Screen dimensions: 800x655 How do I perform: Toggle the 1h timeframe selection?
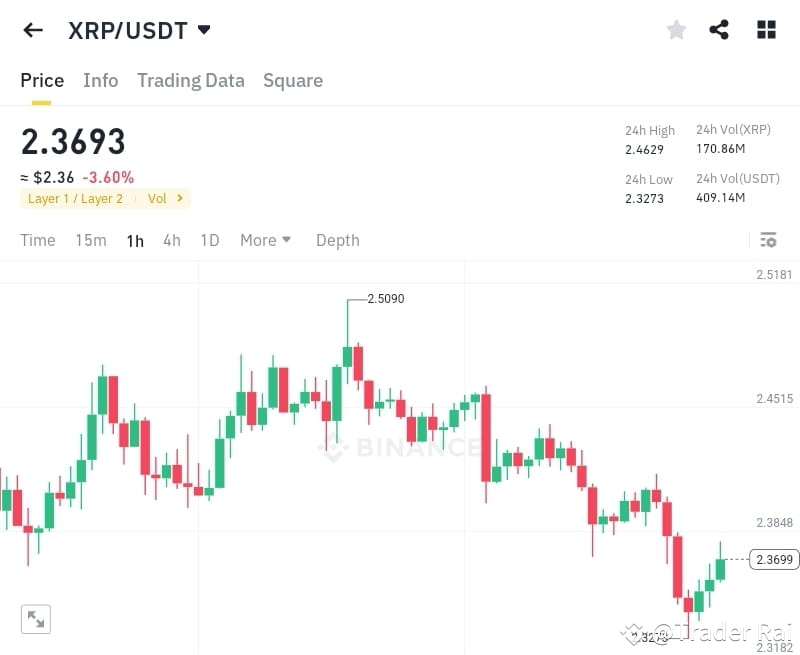(135, 240)
